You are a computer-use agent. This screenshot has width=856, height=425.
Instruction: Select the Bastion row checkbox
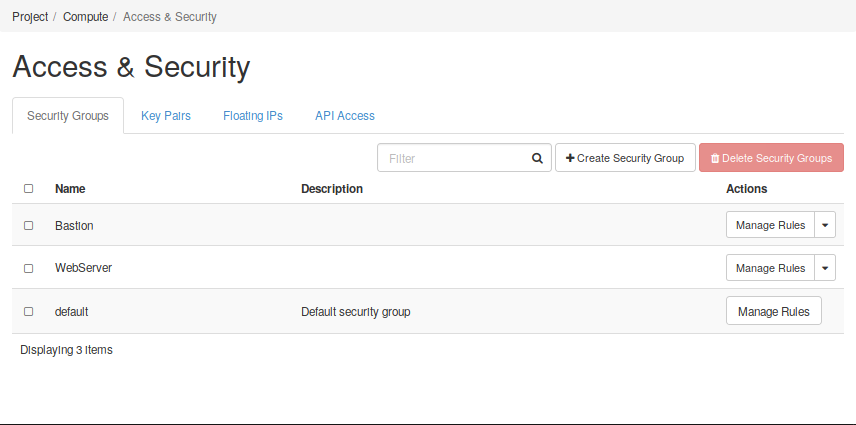28,226
